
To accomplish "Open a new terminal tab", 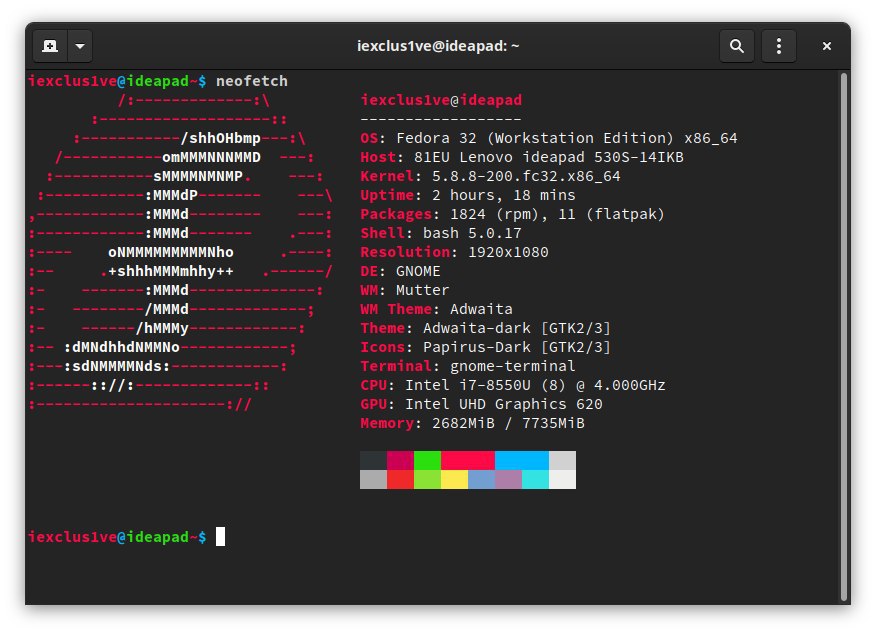I will (50, 46).
